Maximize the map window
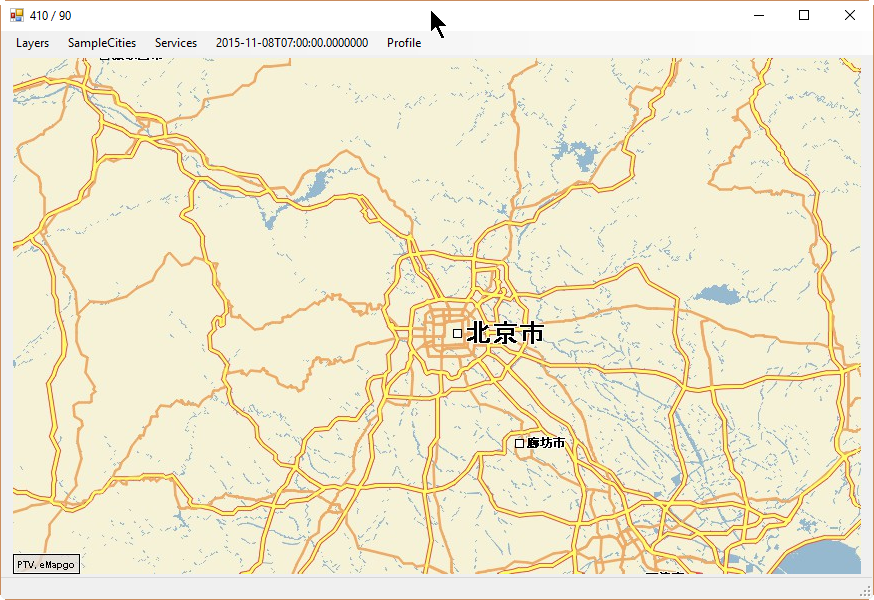 pyautogui.click(x=804, y=15)
